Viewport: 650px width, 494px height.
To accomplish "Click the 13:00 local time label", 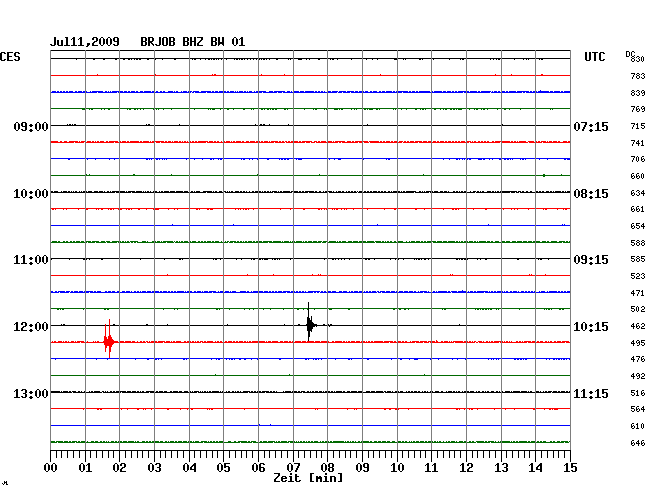I will [31, 393].
